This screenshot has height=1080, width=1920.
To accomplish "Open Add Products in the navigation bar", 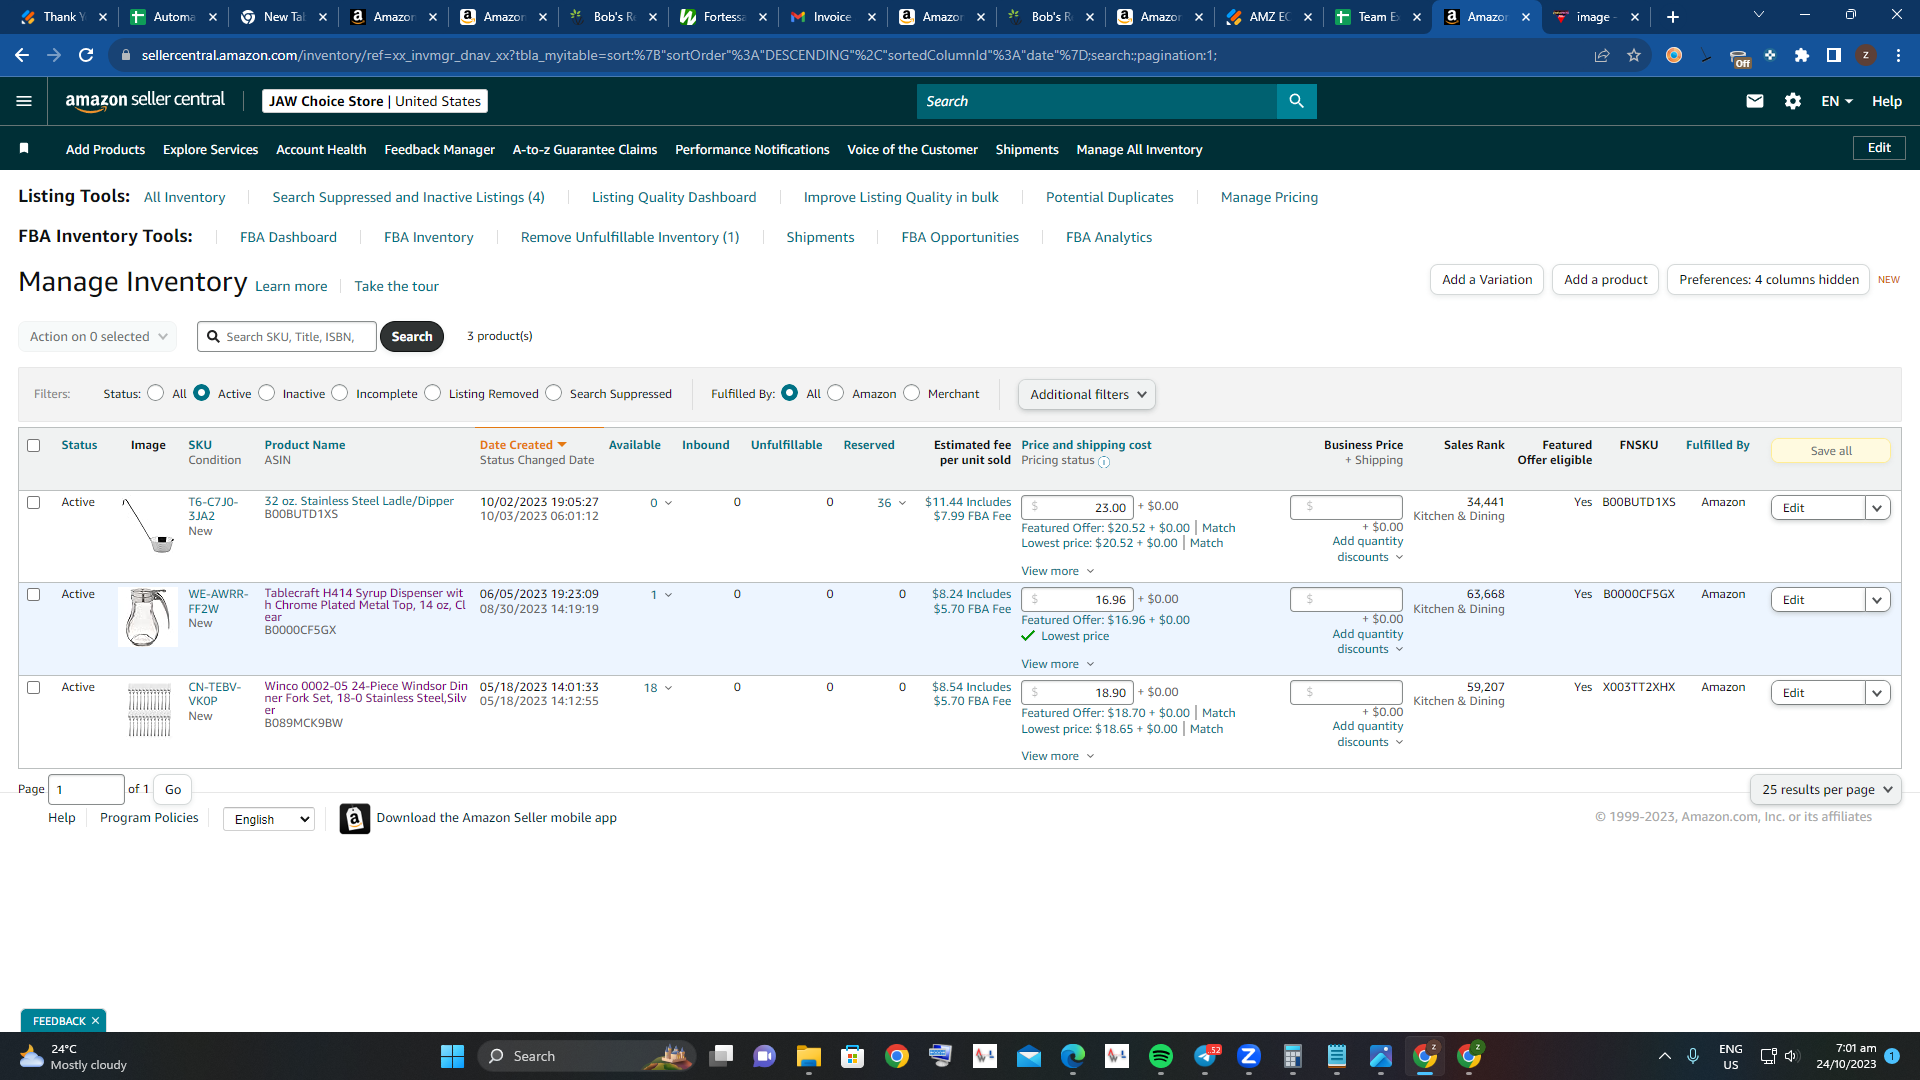I will (105, 149).
